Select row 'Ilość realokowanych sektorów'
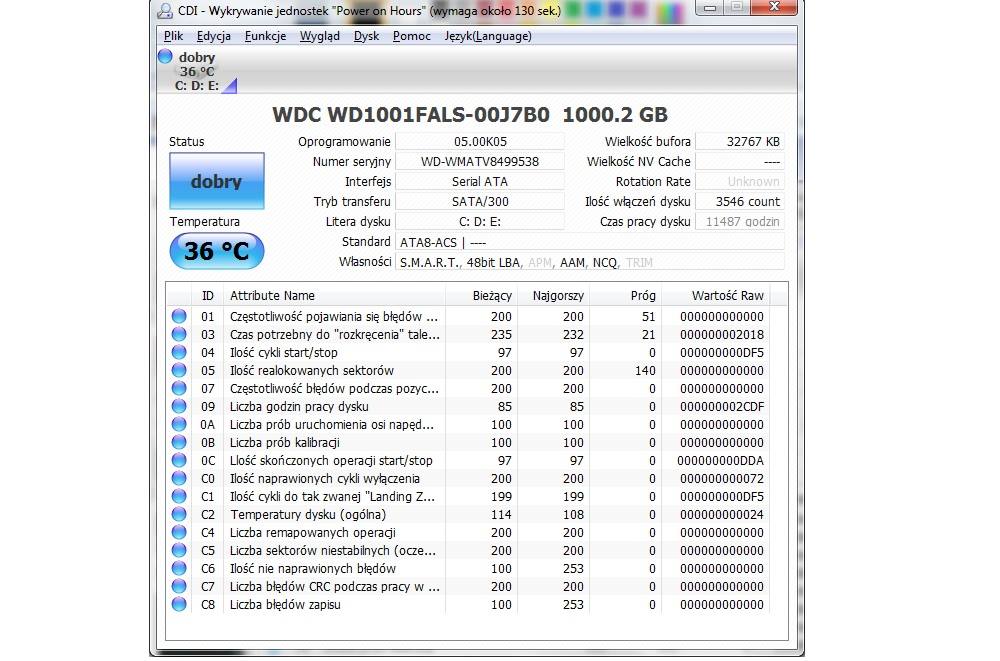 coord(469,371)
